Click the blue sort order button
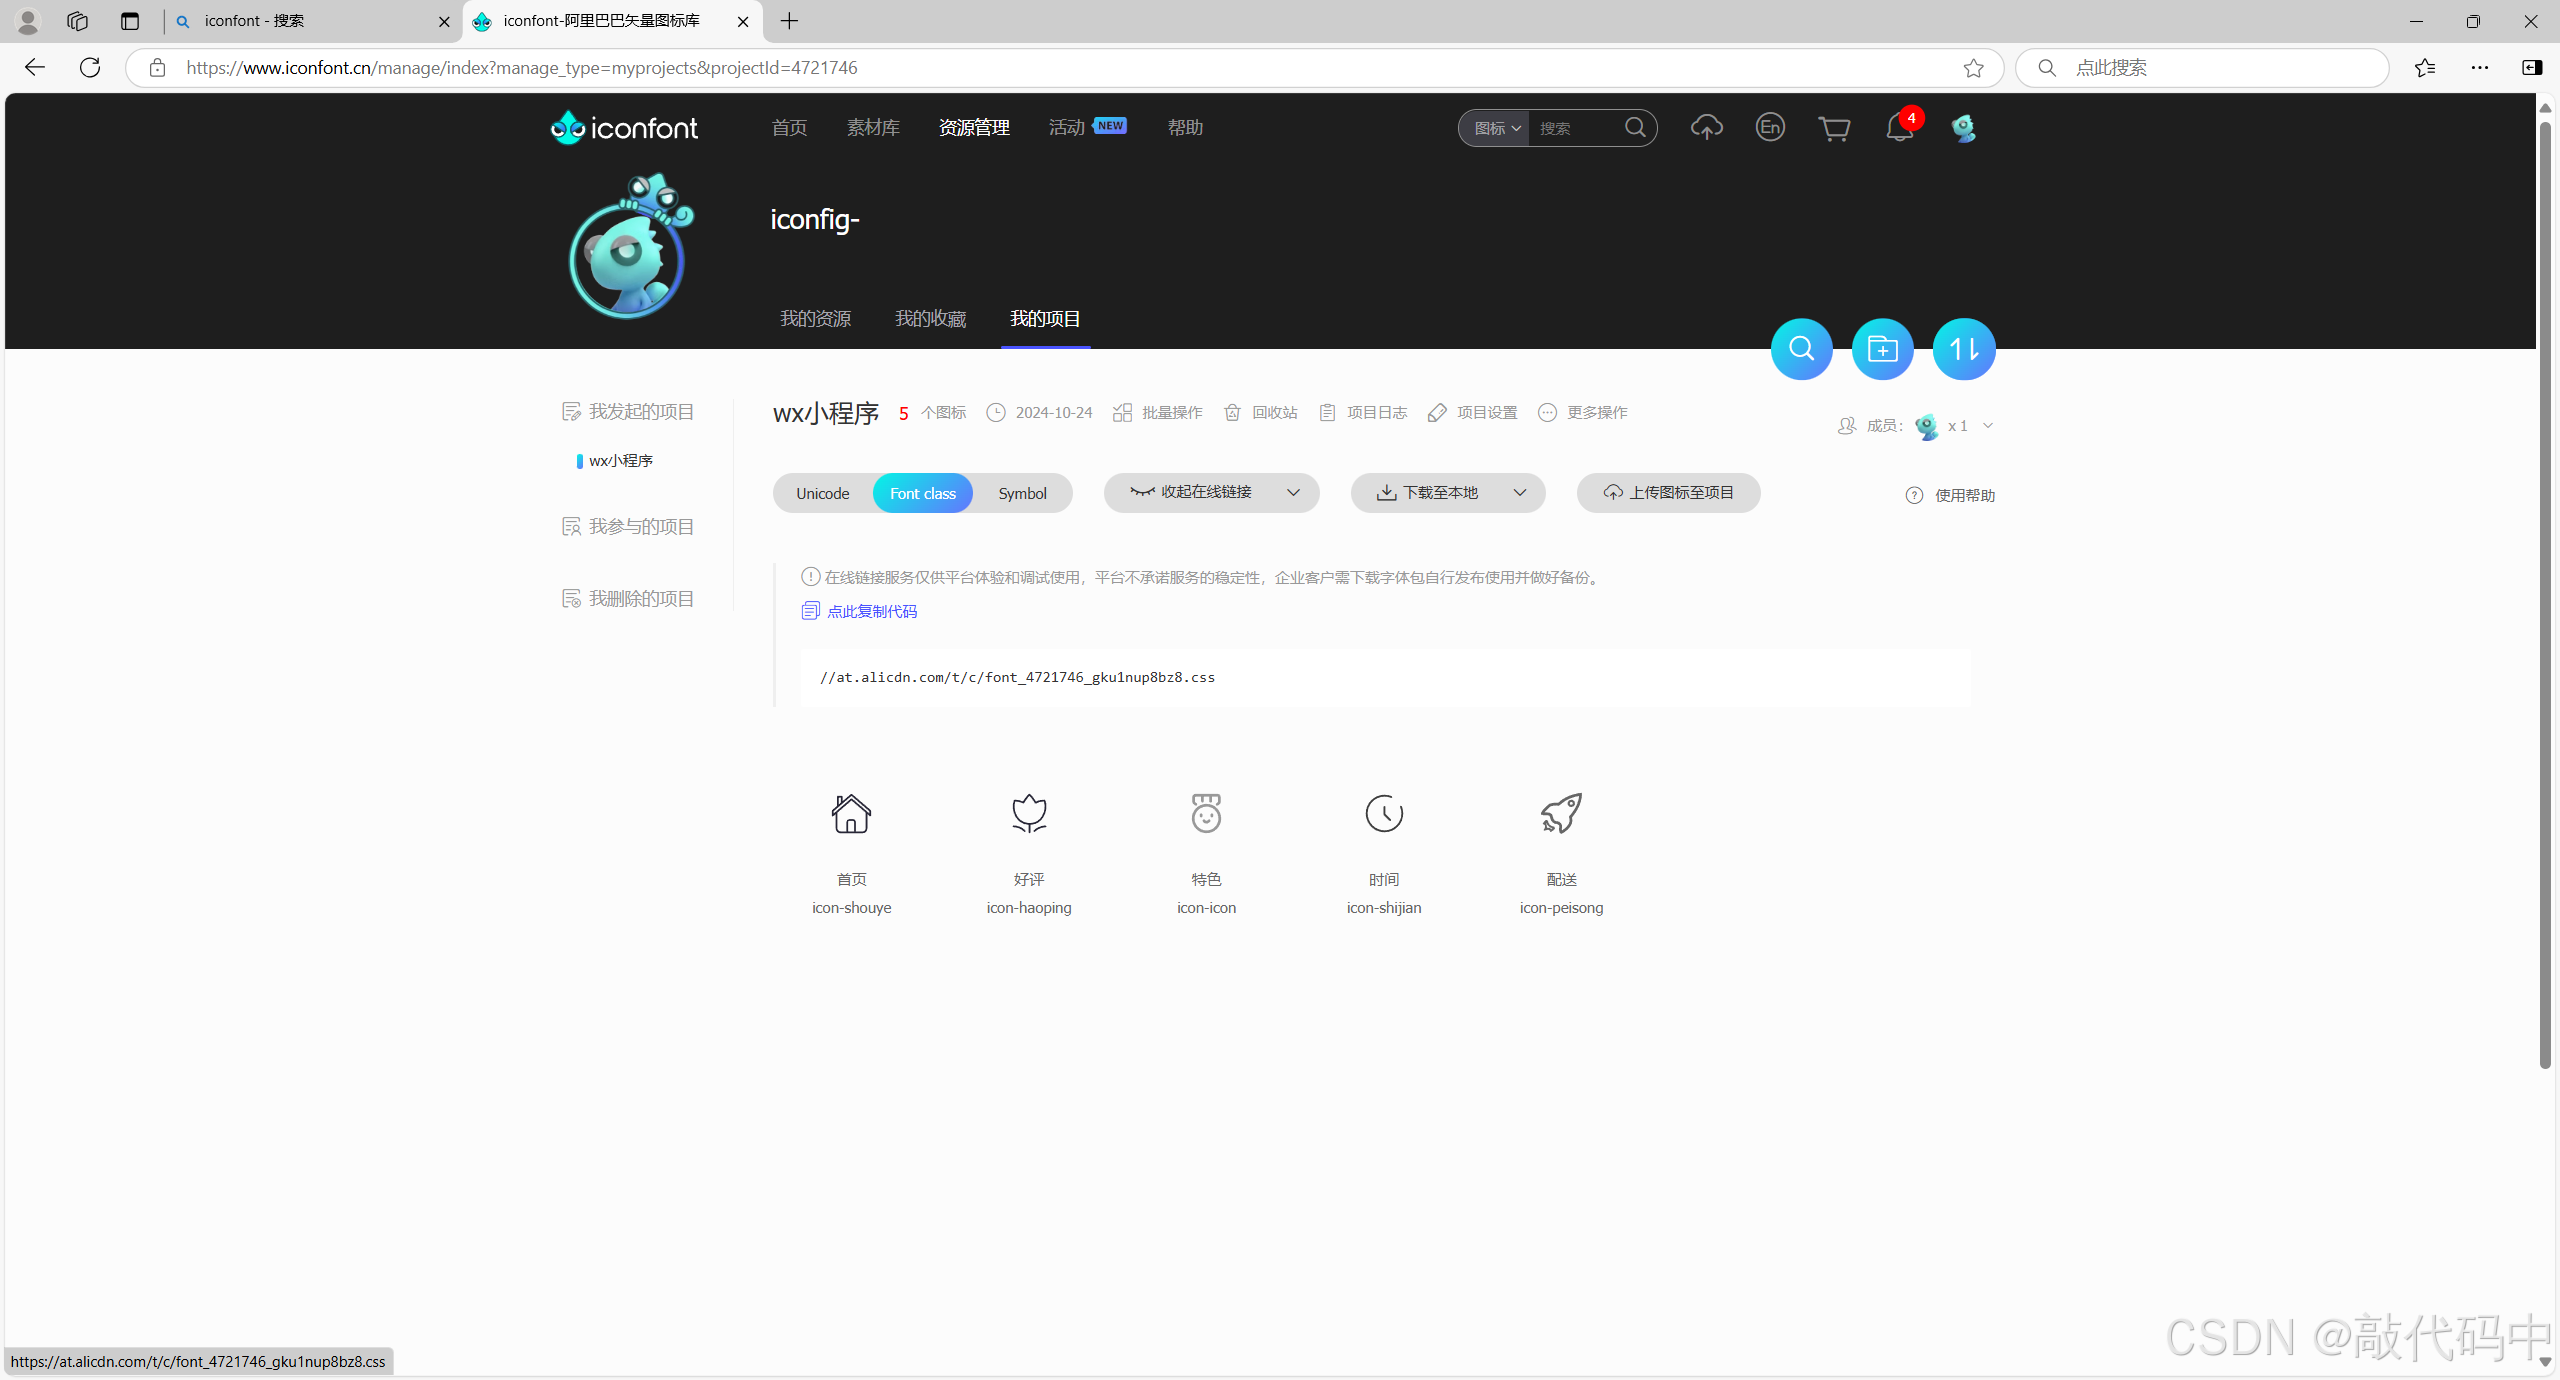Viewport: 2560px width, 1380px height. pos(1963,349)
